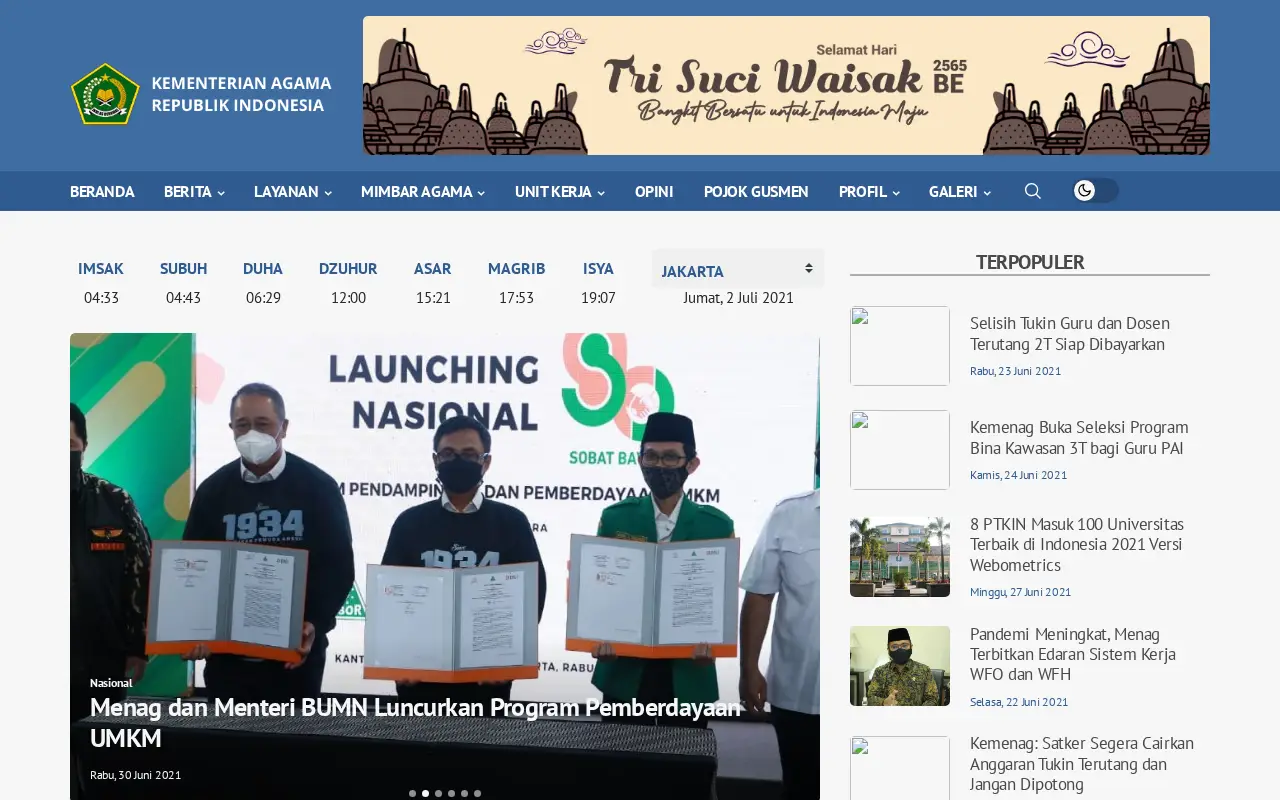1280x800 pixels.
Task: Click the Tri Suci Waisak banner
Action: 786,85
